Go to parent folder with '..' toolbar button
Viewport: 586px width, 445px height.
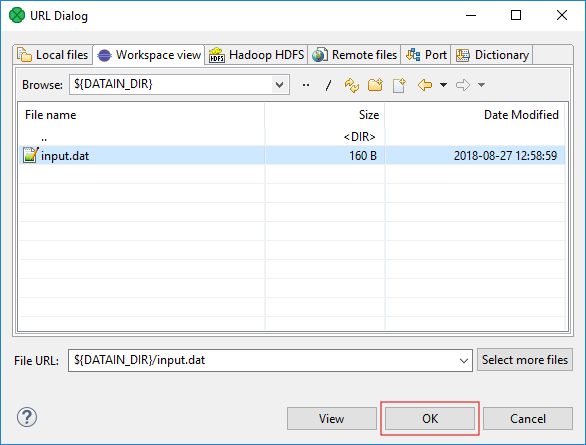[306, 85]
